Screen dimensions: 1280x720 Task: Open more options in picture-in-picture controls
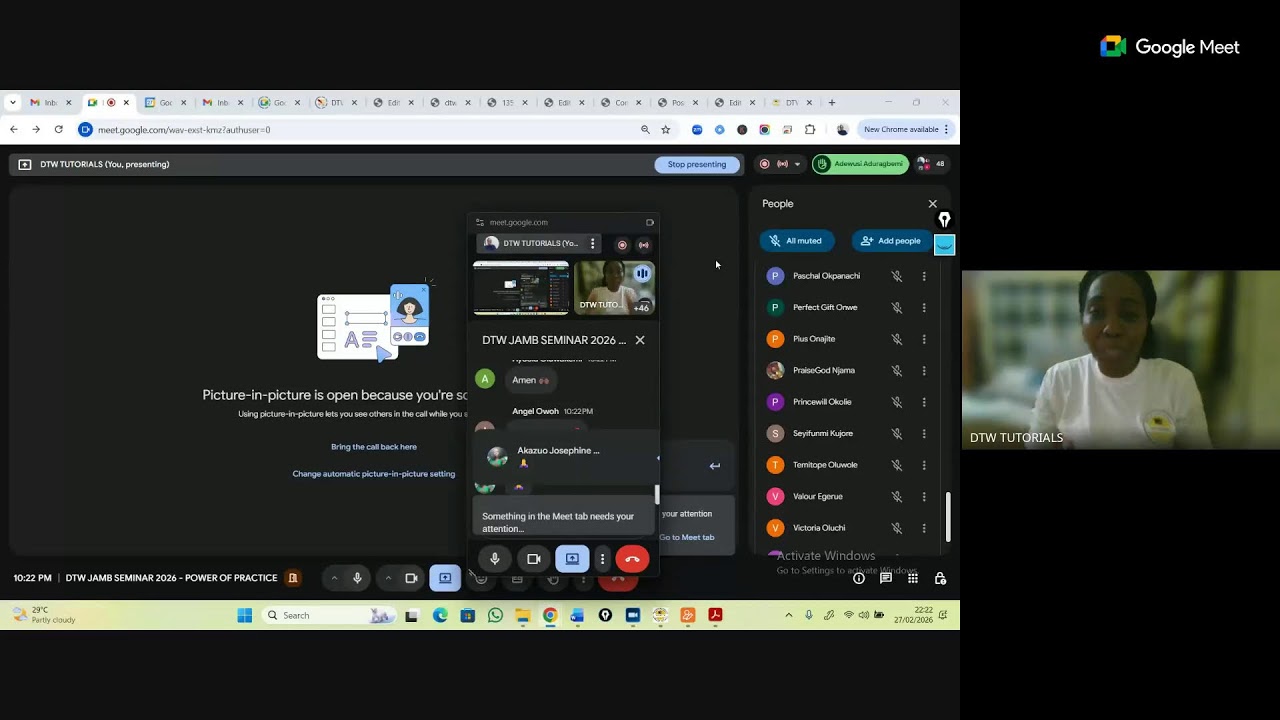[602, 559]
